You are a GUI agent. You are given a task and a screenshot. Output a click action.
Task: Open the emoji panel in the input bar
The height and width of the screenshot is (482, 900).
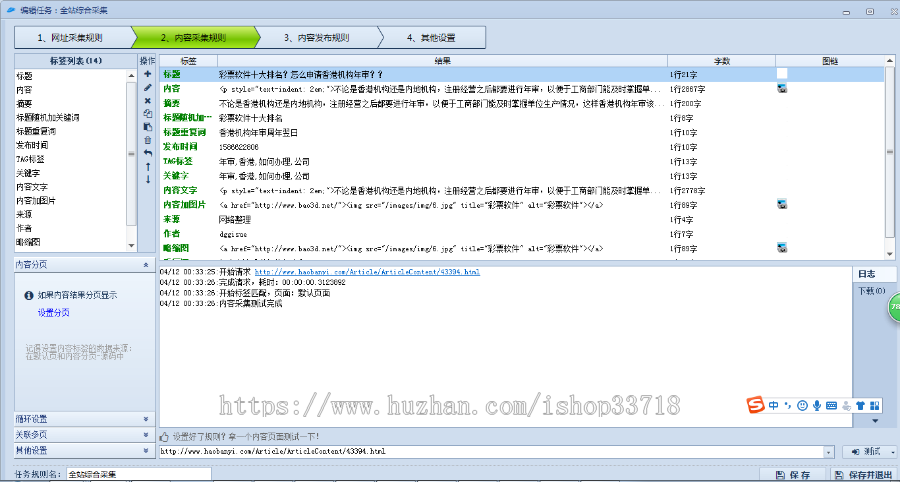pyautogui.click(x=802, y=406)
